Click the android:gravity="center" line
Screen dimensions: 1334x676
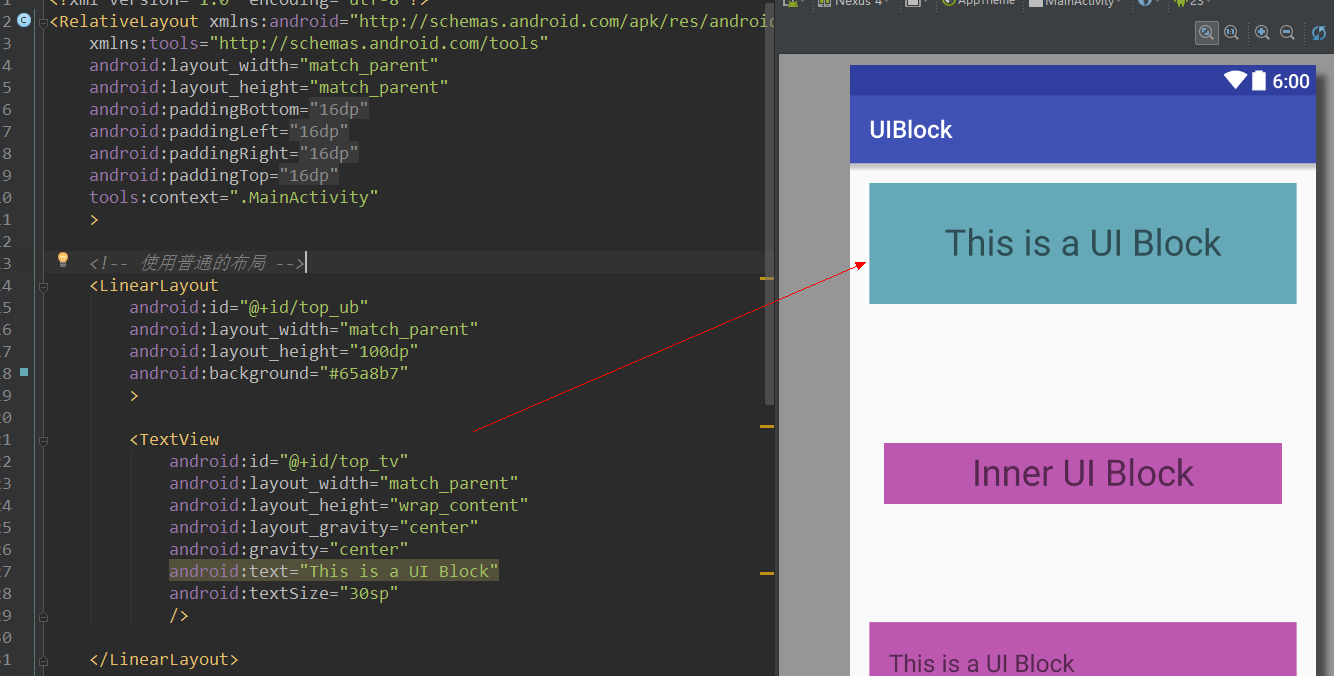(289, 549)
